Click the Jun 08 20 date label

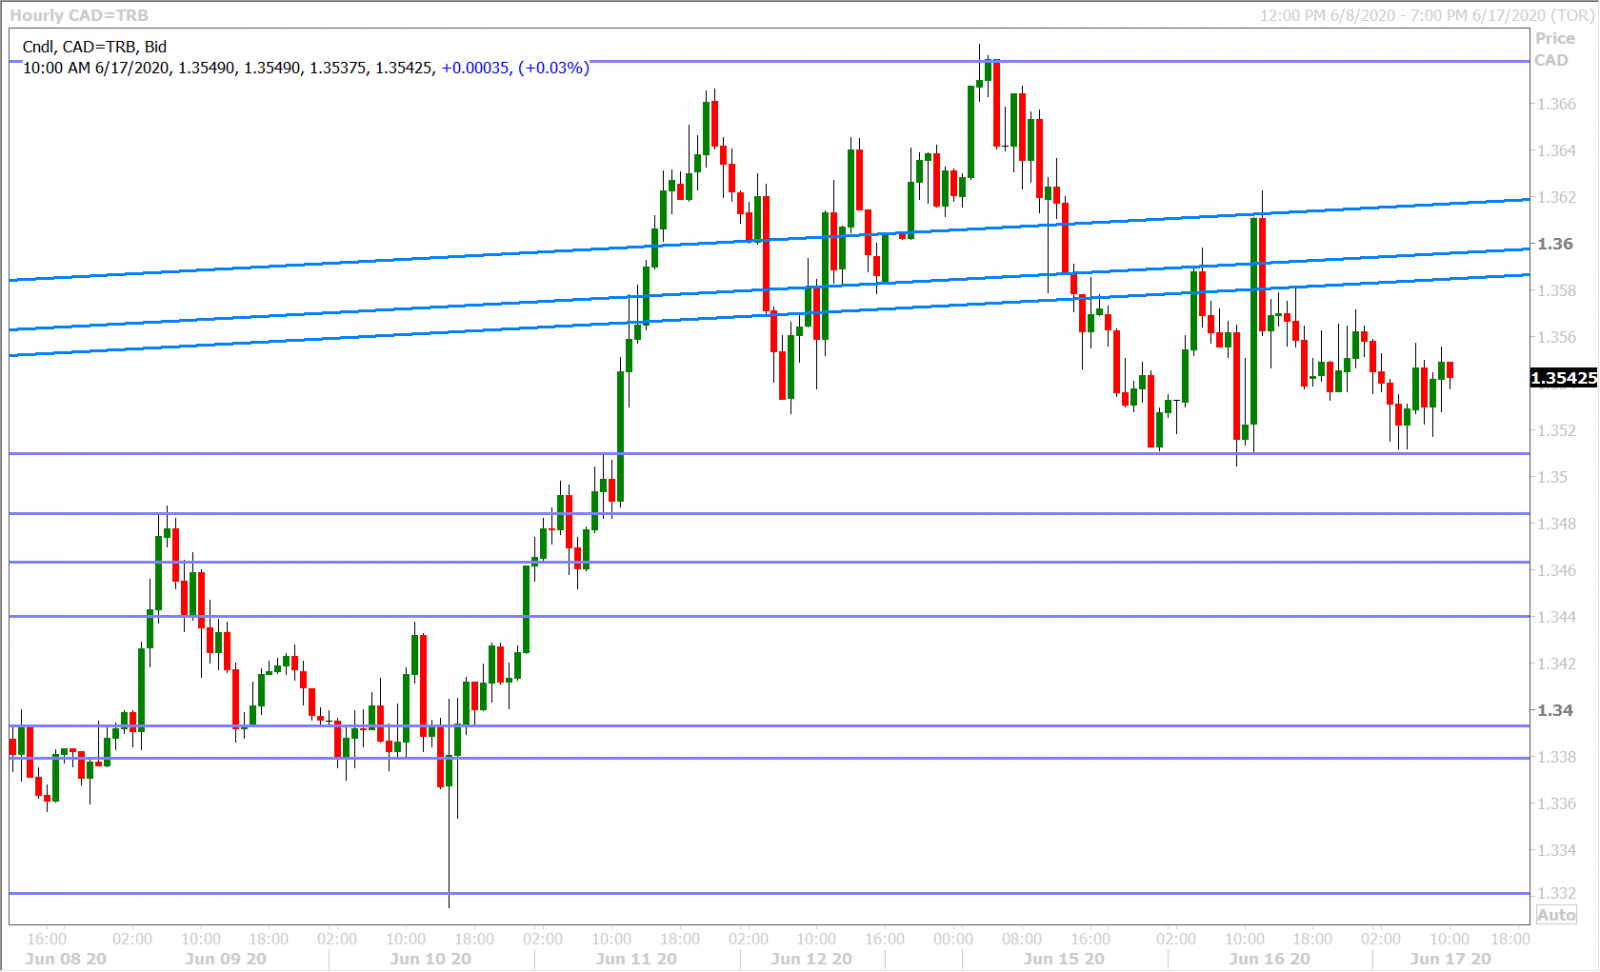[66, 959]
